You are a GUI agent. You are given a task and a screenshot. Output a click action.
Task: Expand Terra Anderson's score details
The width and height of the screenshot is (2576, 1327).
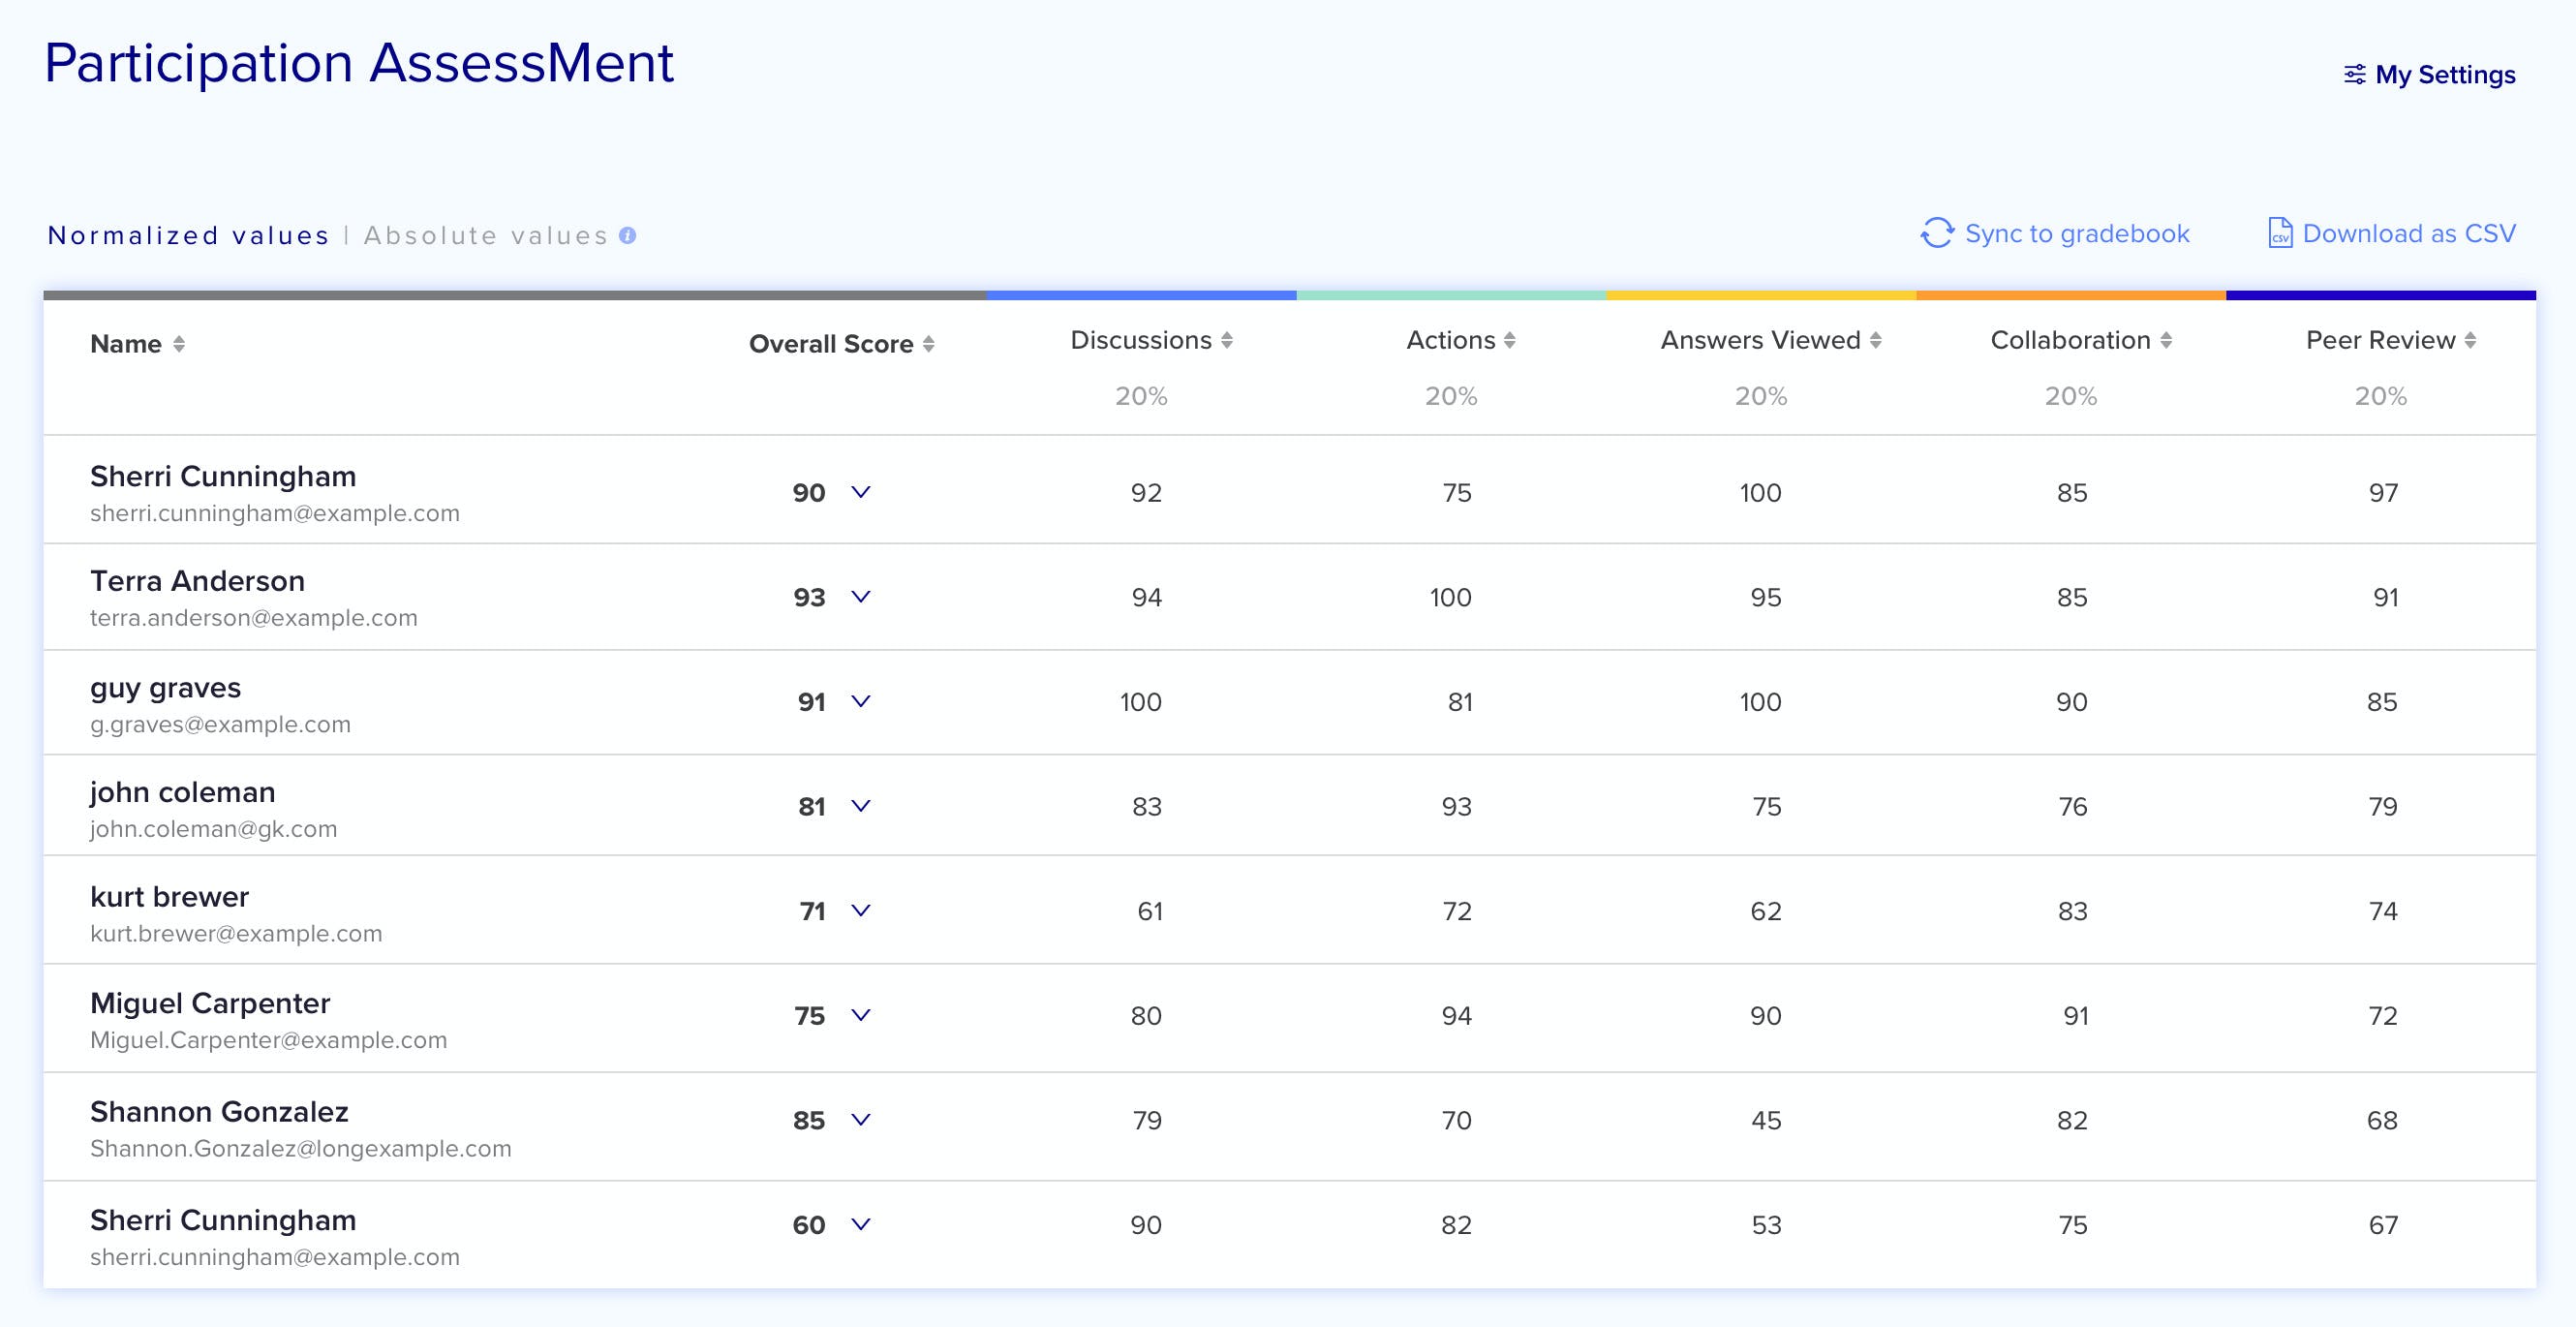coord(860,596)
